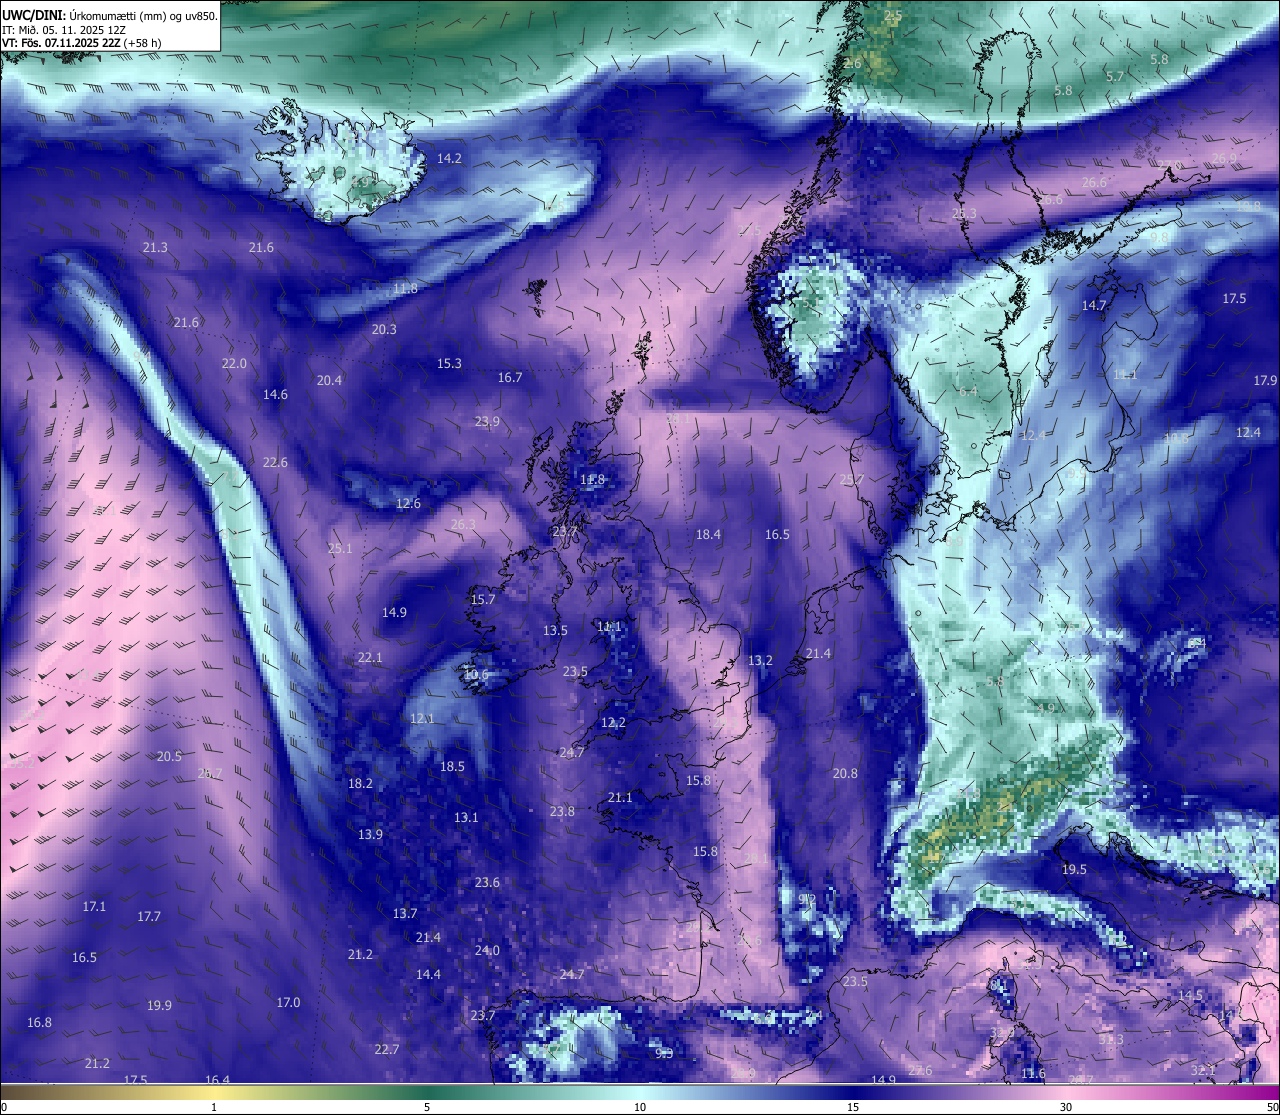Click the 26.3 value on the map
Image resolution: width=1280 pixels, height=1115 pixels.
pyautogui.click(x=463, y=524)
